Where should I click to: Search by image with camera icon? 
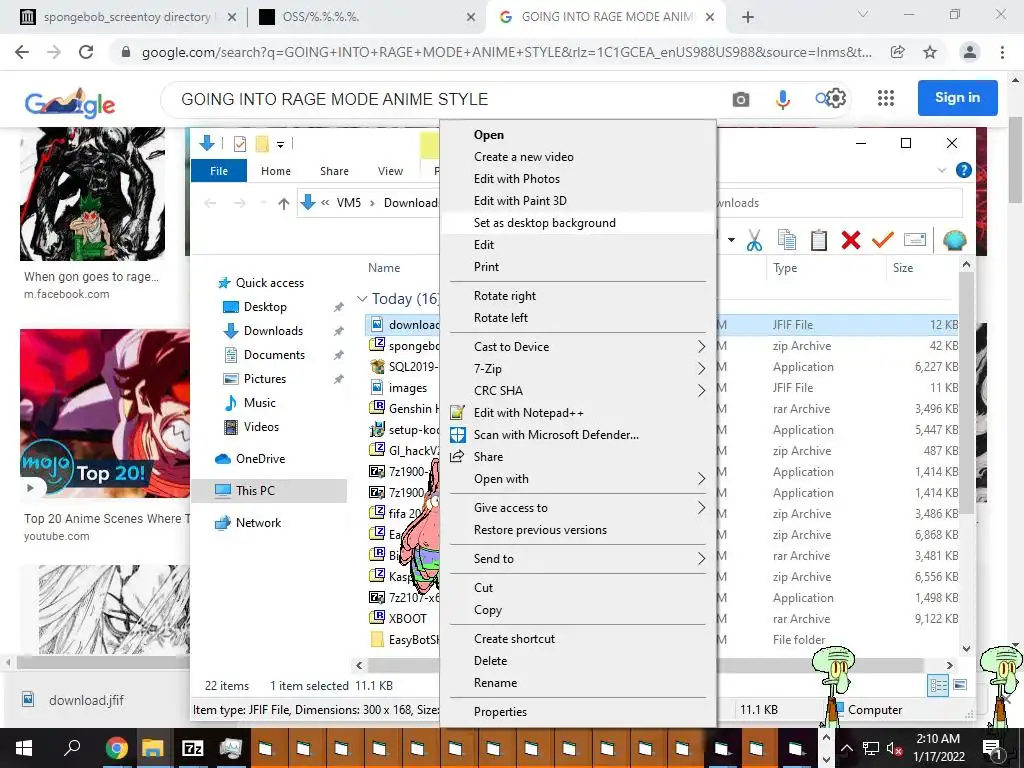(741, 99)
